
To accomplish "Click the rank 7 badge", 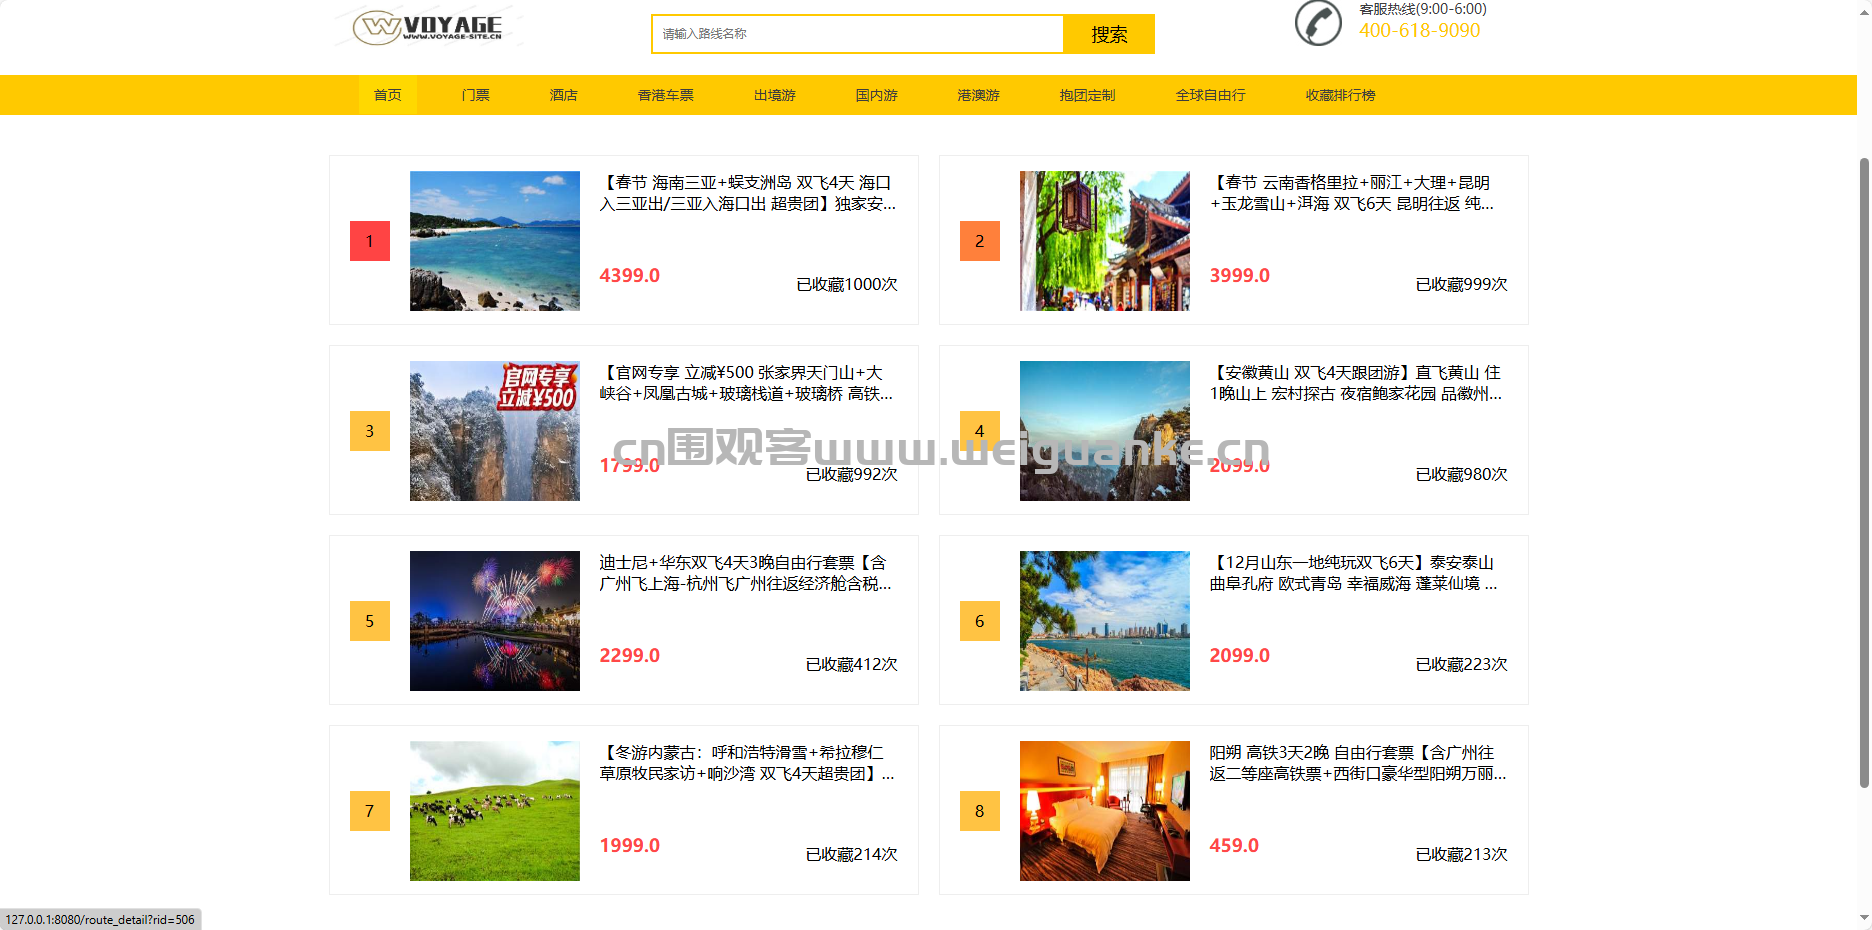I will pos(370,811).
